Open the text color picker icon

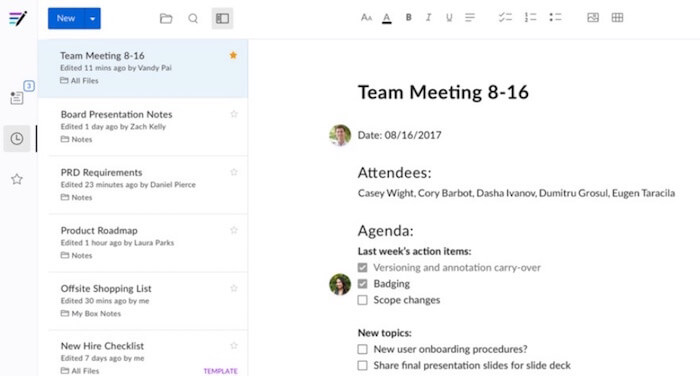coord(387,18)
